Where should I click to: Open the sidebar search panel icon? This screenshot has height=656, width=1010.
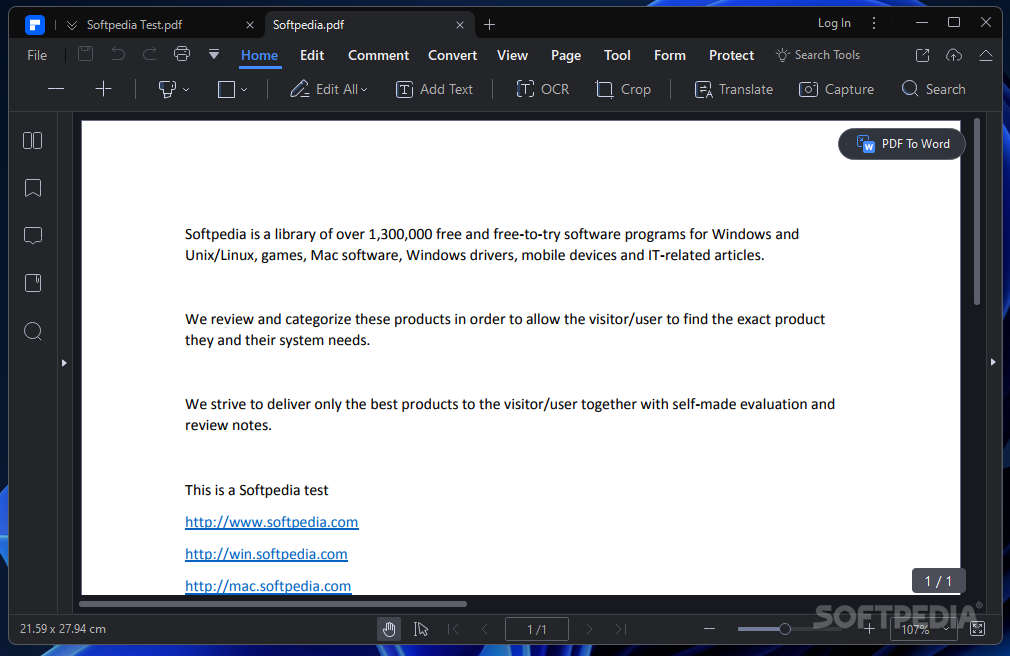pos(33,331)
